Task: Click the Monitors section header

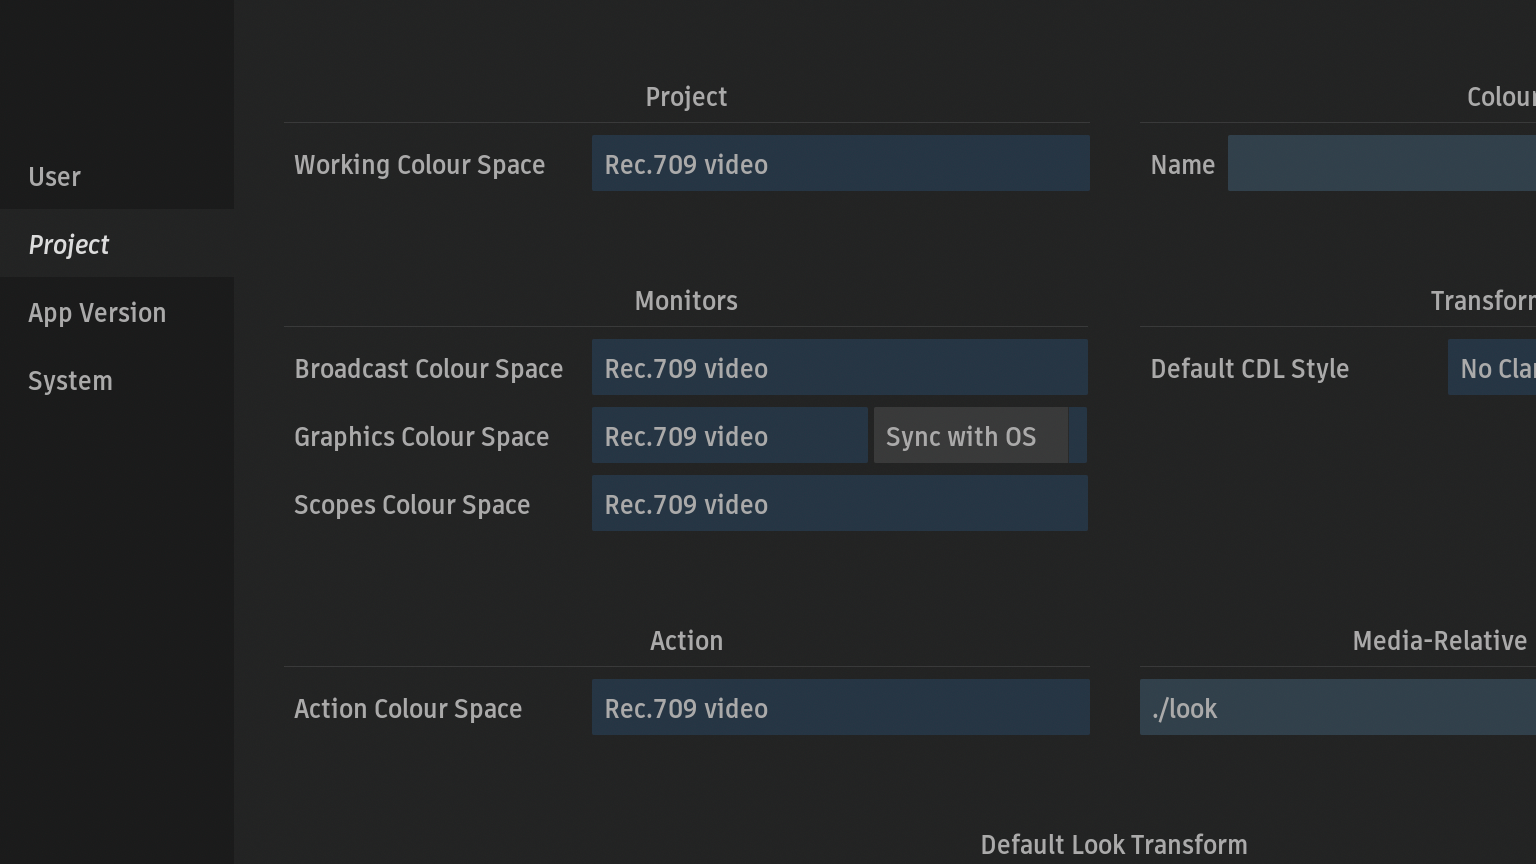Action: [686, 301]
